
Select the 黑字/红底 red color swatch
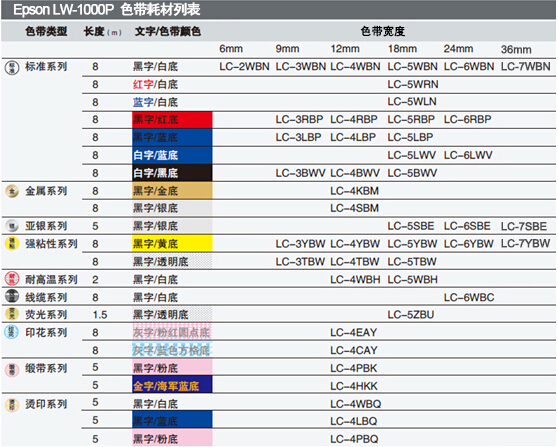tap(172, 120)
